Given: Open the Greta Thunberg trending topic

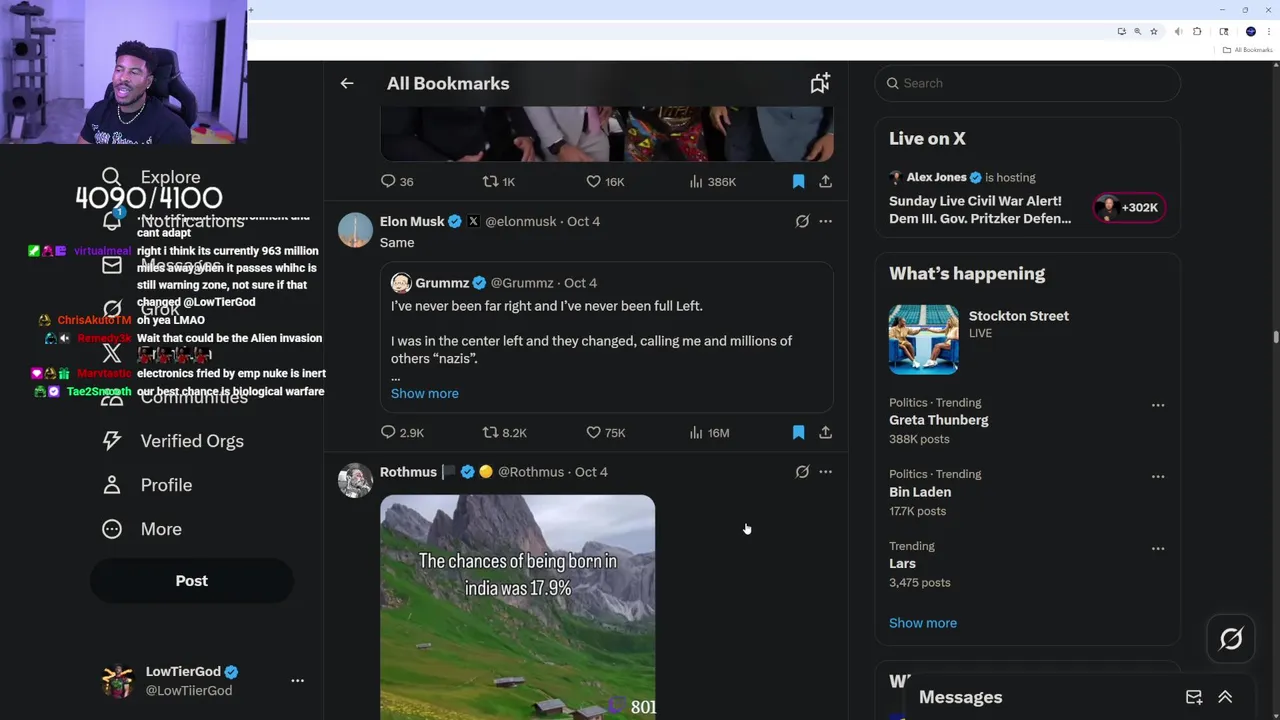Looking at the screenshot, I should [x=938, y=421].
